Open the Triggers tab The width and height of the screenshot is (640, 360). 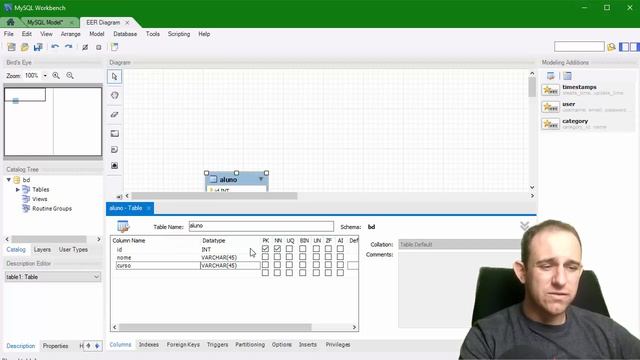click(x=218, y=344)
